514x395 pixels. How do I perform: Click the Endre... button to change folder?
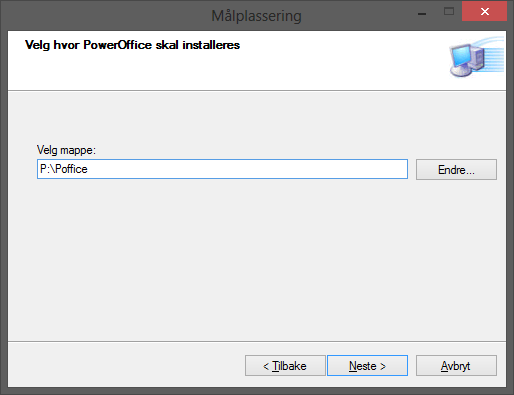click(x=456, y=170)
